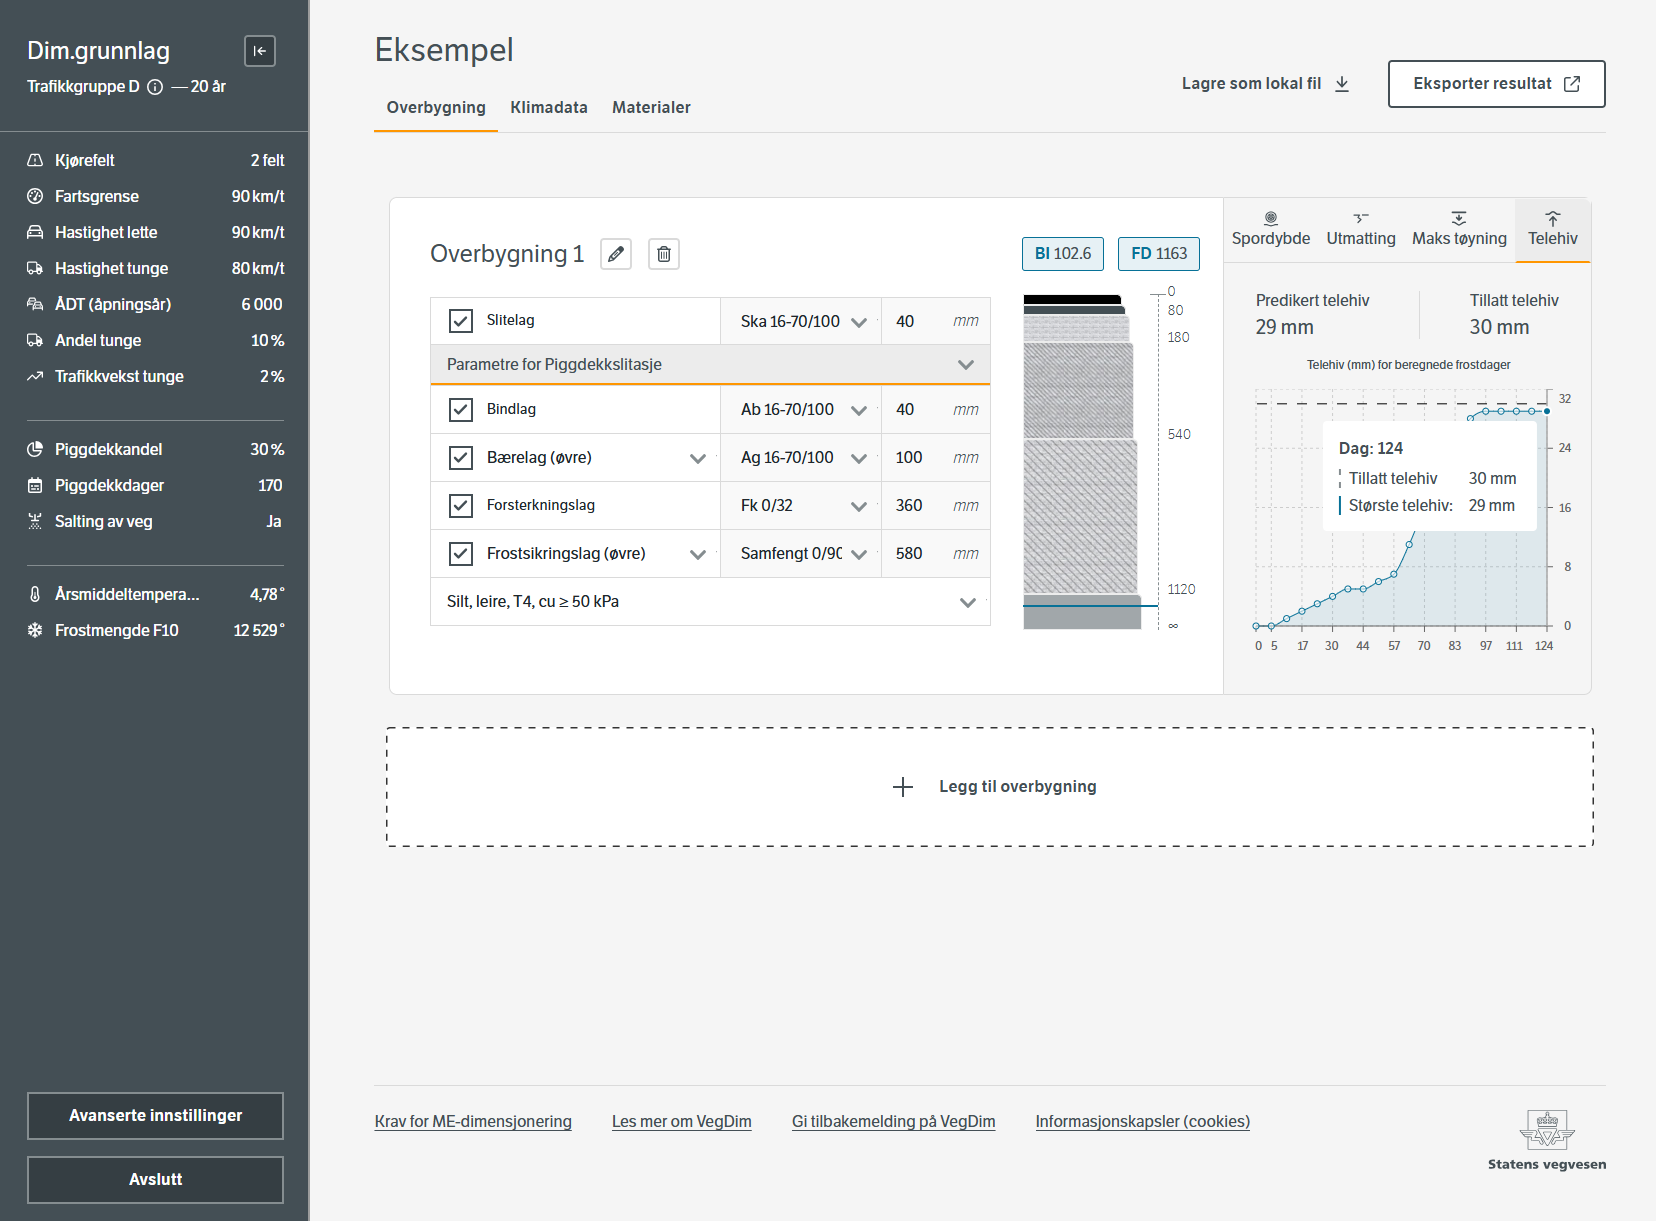Collapse the Dim.grunnlag sidebar panel

(x=260, y=51)
